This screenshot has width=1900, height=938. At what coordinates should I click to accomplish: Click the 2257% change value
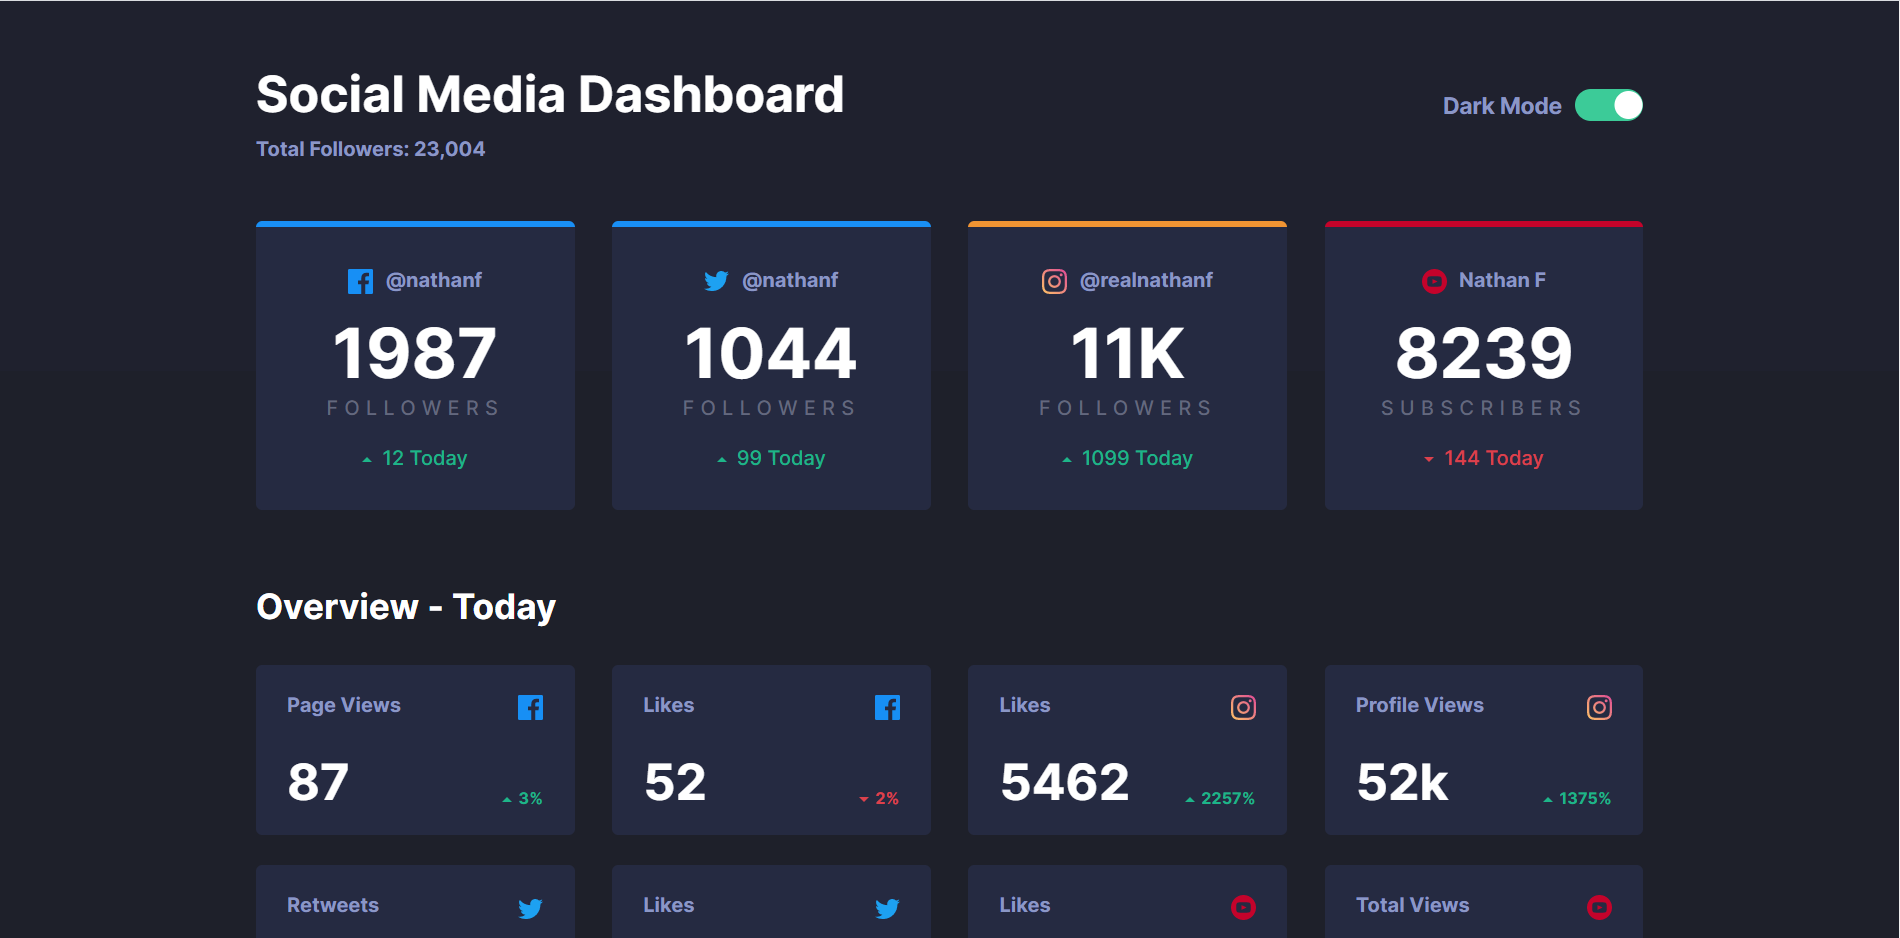(1228, 798)
